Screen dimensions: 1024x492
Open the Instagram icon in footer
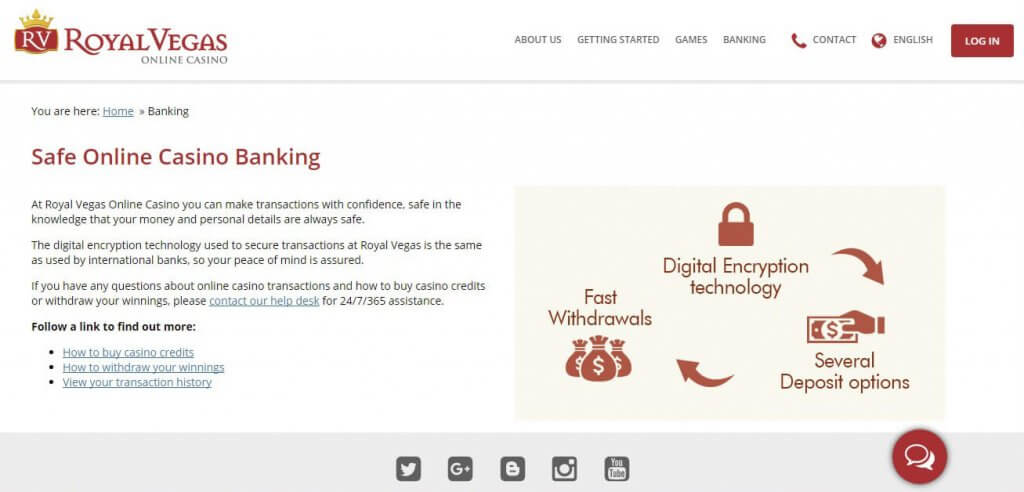pos(564,469)
